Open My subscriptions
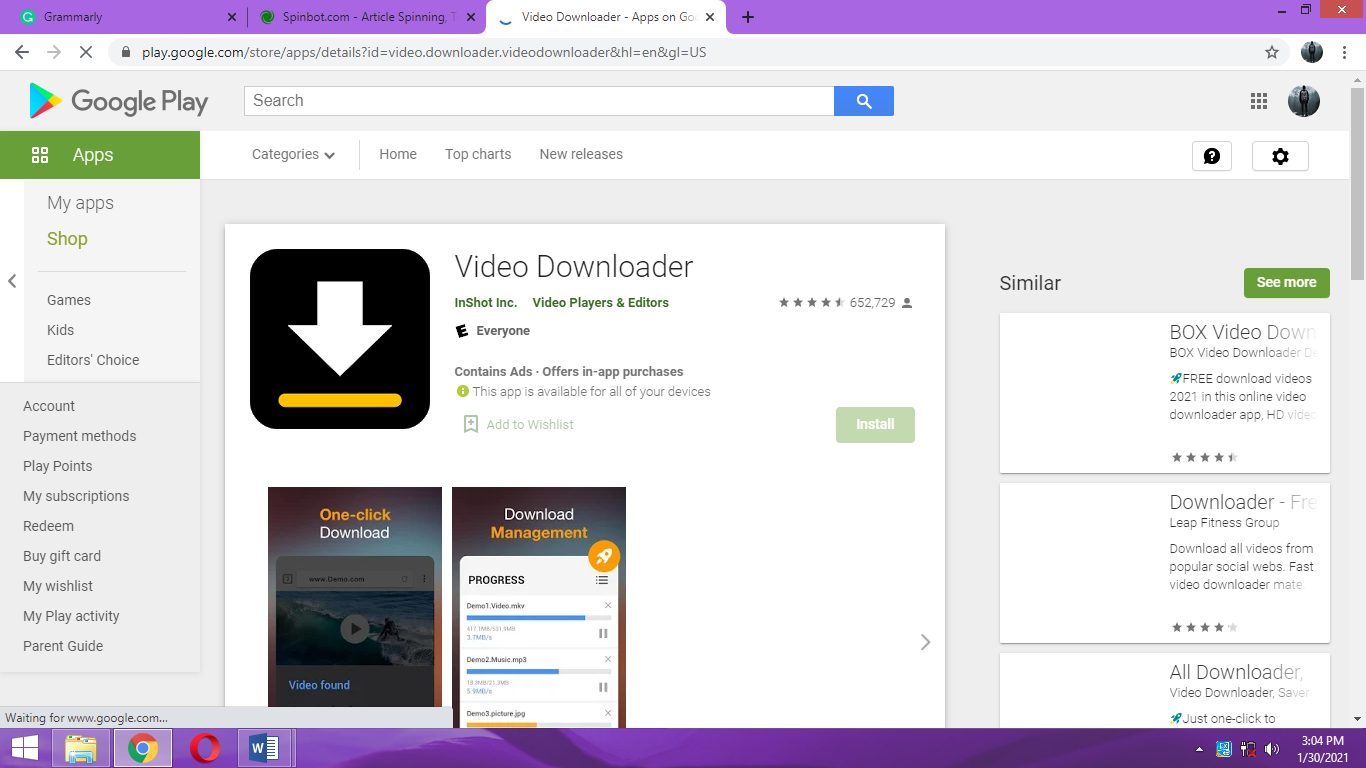Screen dimensions: 1366x768 click(x=76, y=496)
